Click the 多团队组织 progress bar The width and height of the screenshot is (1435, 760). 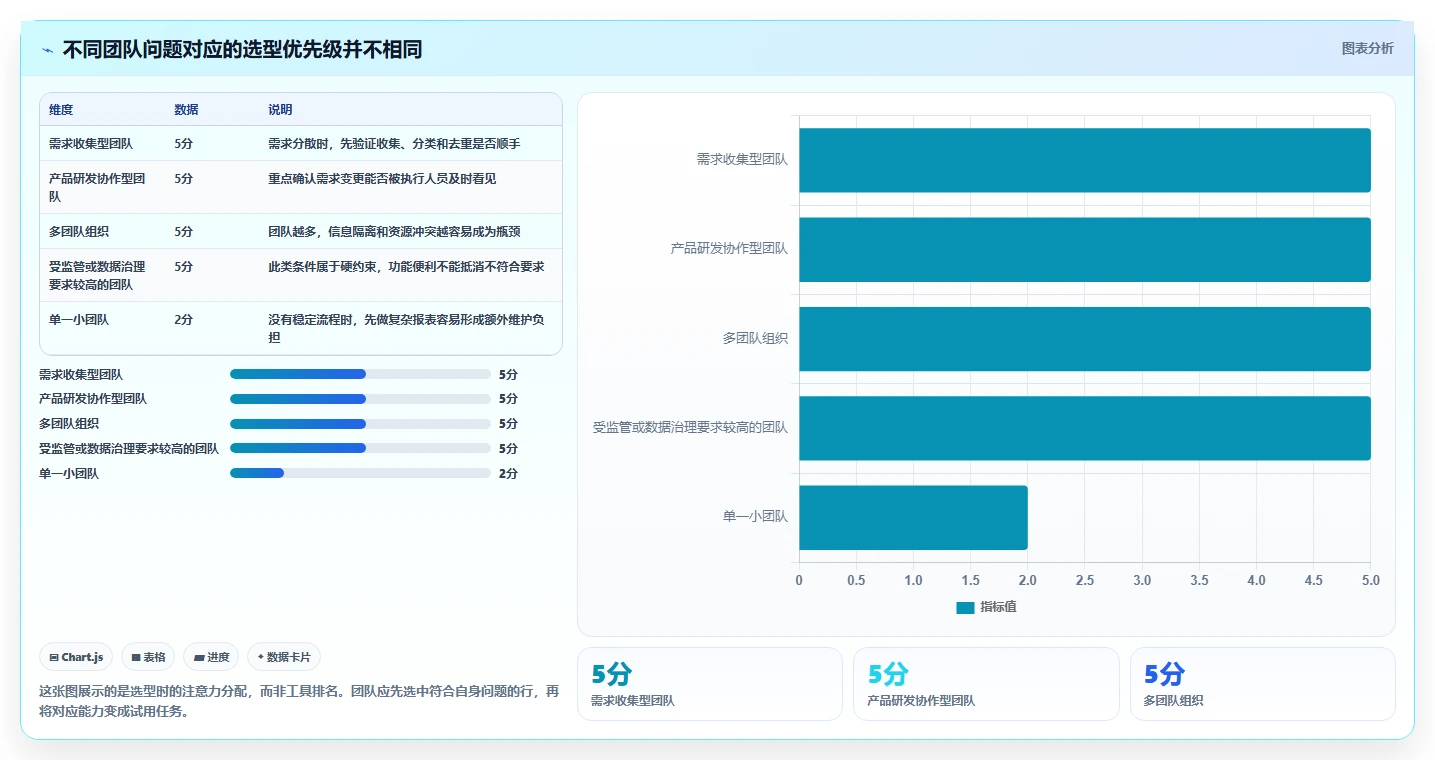[360, 424]
